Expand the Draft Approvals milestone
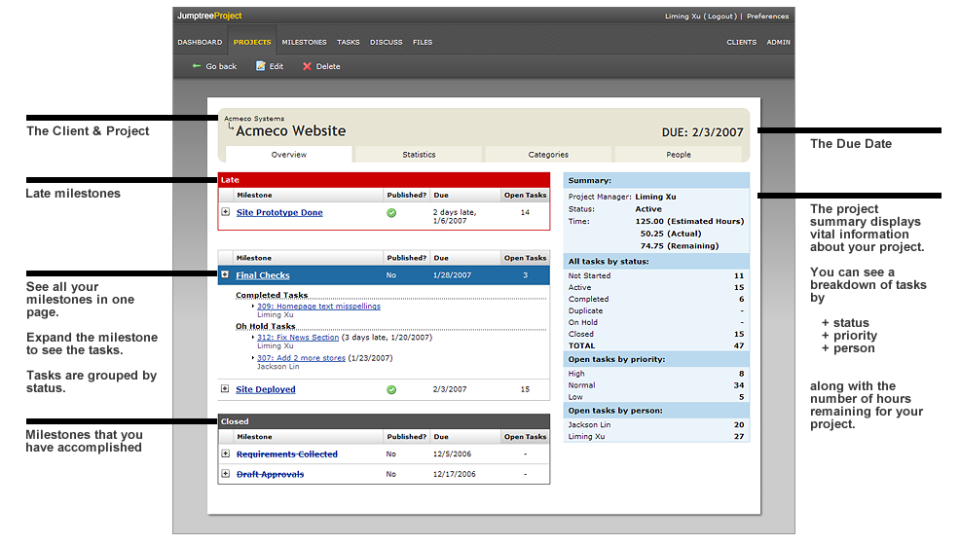Screen dimensions: 960x544 click(226, 474)
